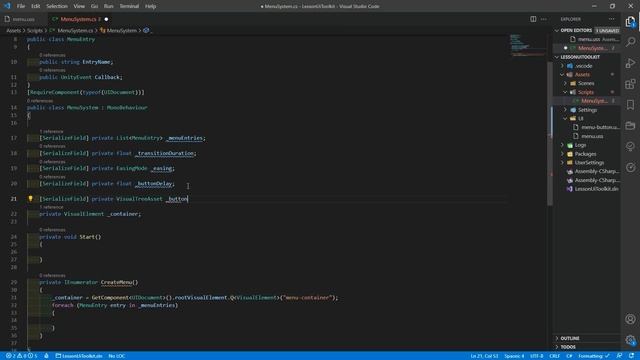The image size is (640, 360).
Task: Open Explorer panel ellipsis menu
Action: pos(611,19)
